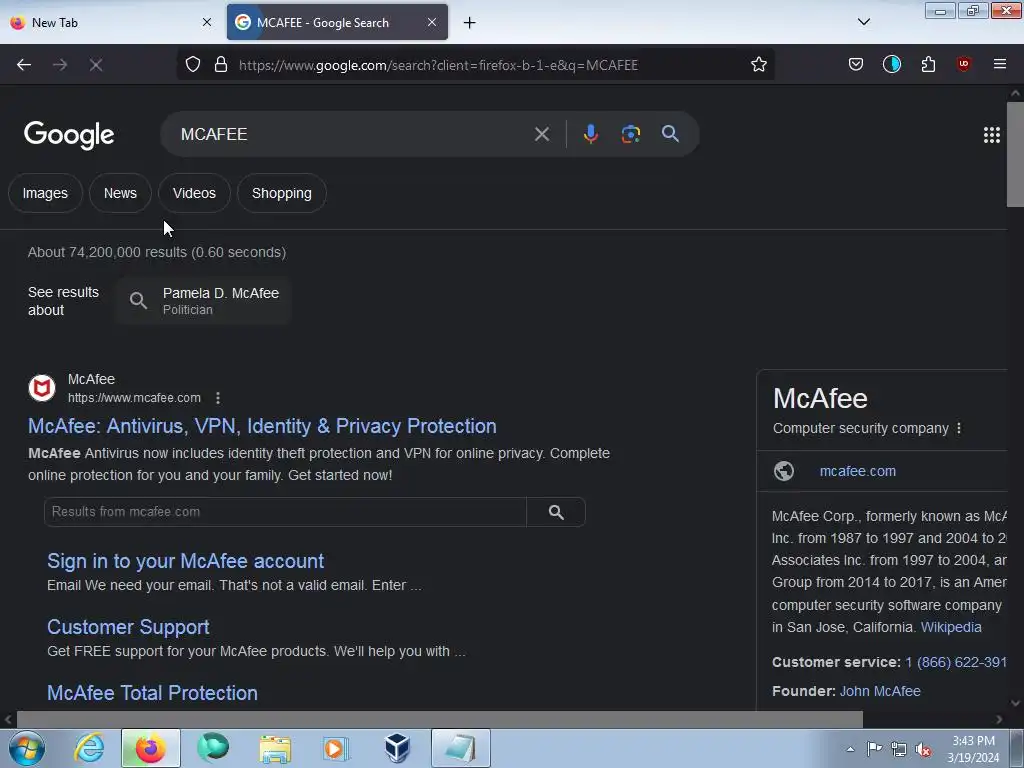
Task: Click the scroll down arrow on vertical scrollbar
Action: (x=1015, y=703)
